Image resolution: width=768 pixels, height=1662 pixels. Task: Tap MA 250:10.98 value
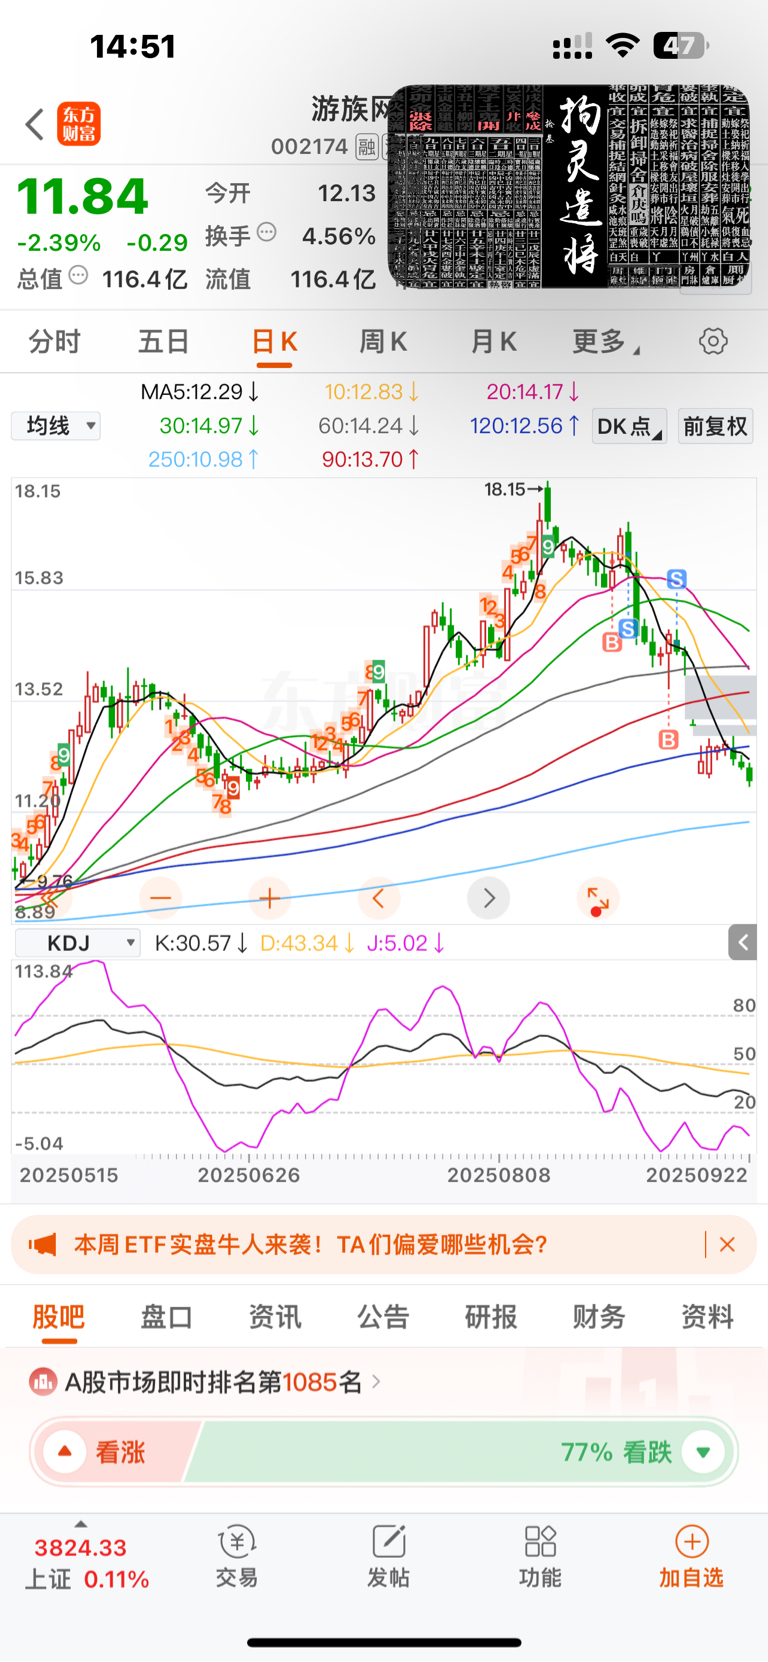[x=204, y=459]
